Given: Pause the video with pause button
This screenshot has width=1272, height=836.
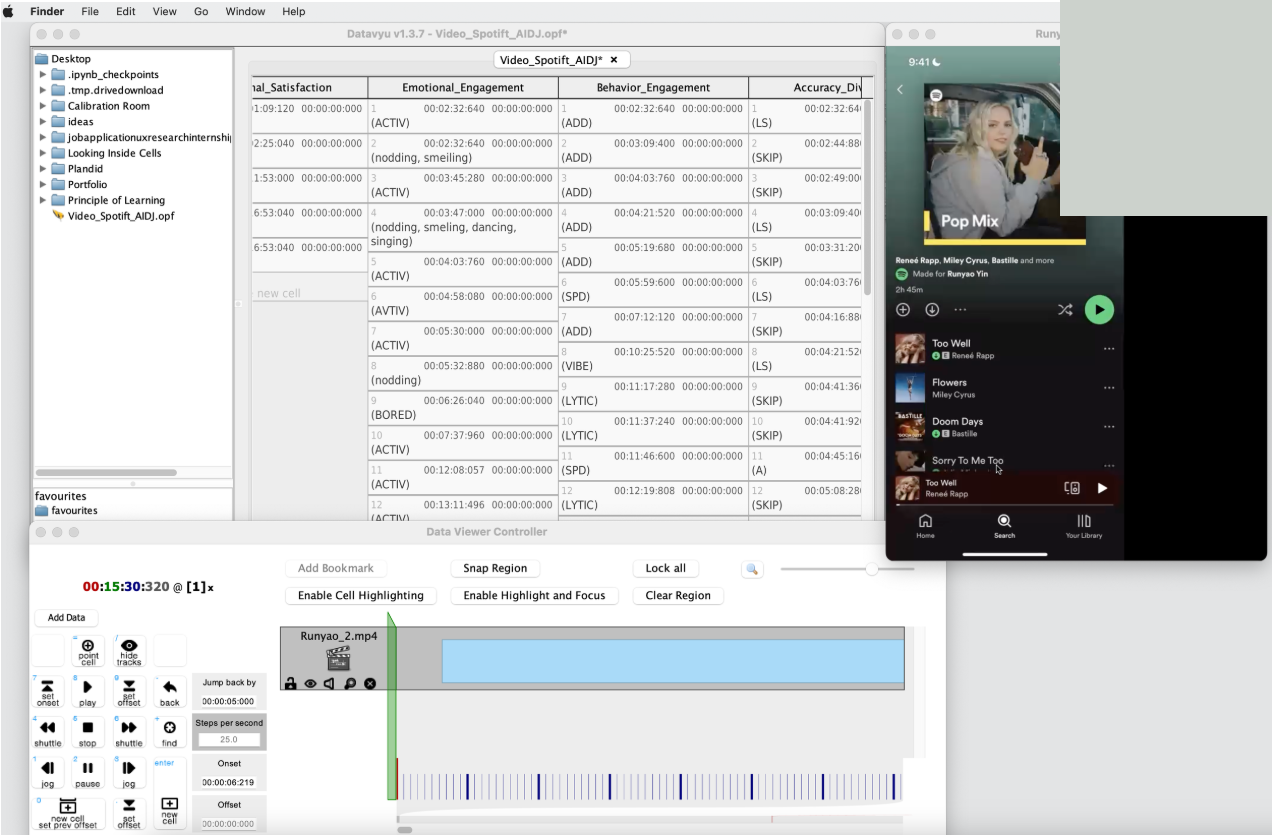Looking at the screenshot, I should [88, 773].
